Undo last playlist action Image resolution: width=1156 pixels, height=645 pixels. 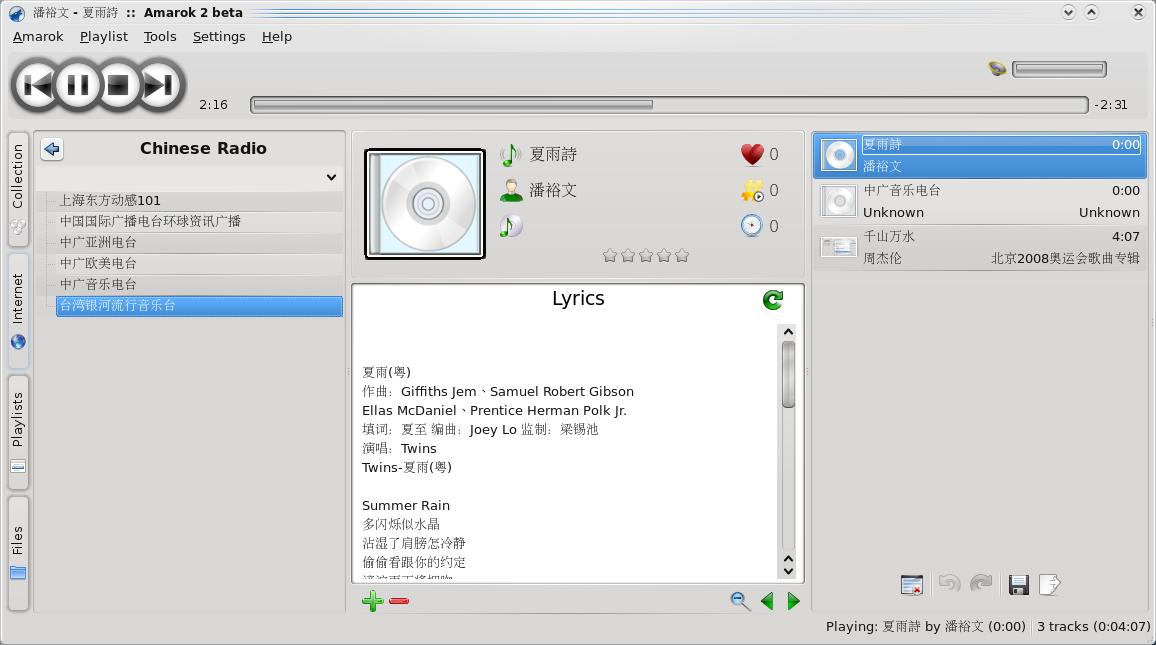(949, 584)
